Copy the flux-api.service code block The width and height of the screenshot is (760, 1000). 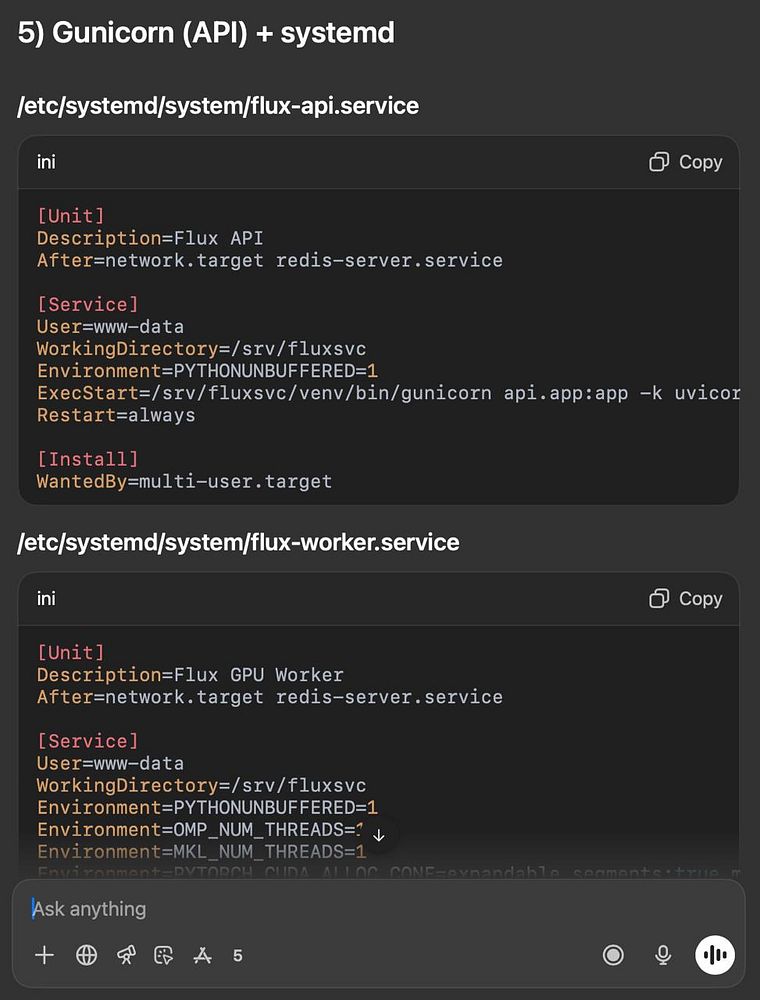686,162
